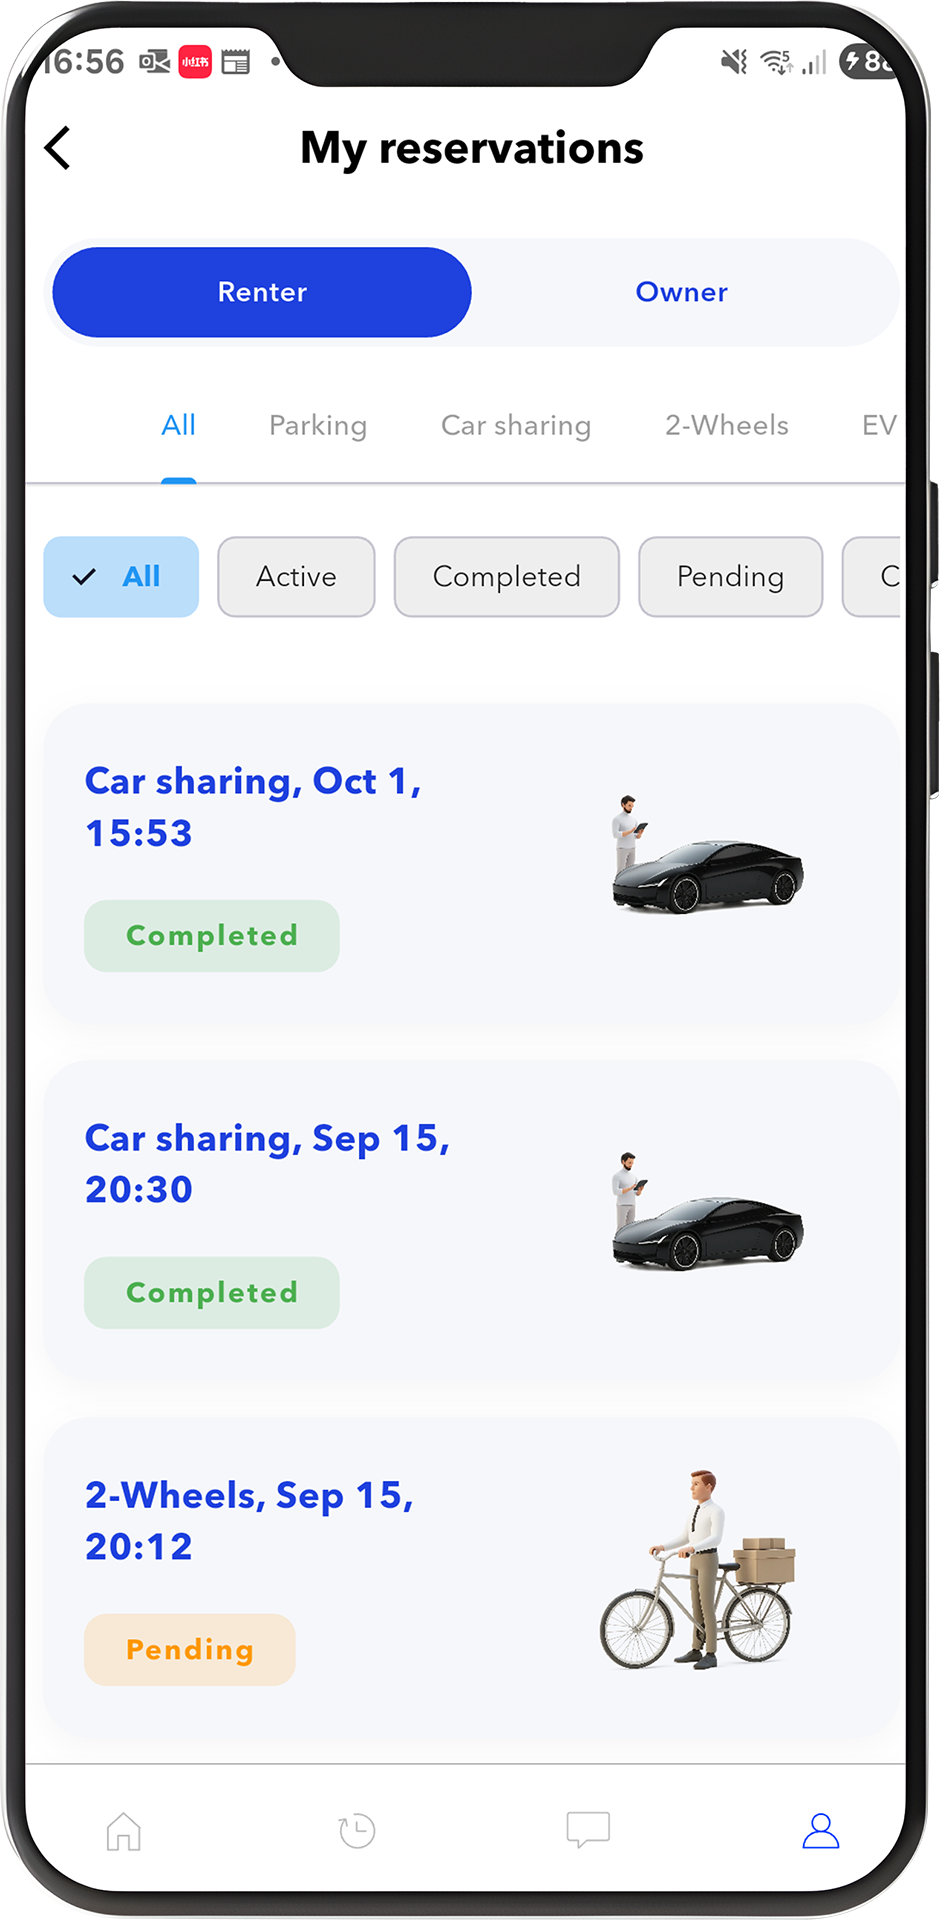Tap the battery status icon
Image resolution: width=940 pixels, height=1920 pixels.
tap(866, 62)
